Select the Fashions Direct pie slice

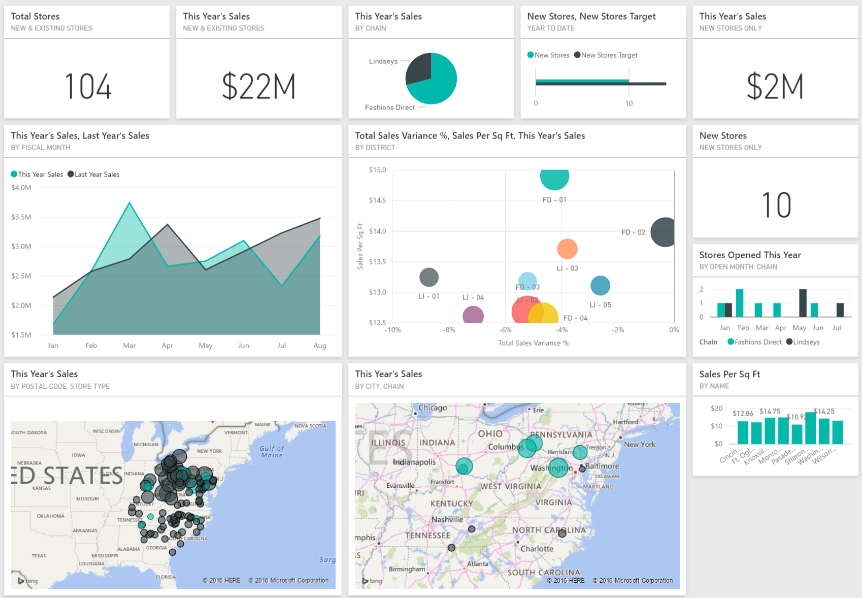[x=440, y=88]
